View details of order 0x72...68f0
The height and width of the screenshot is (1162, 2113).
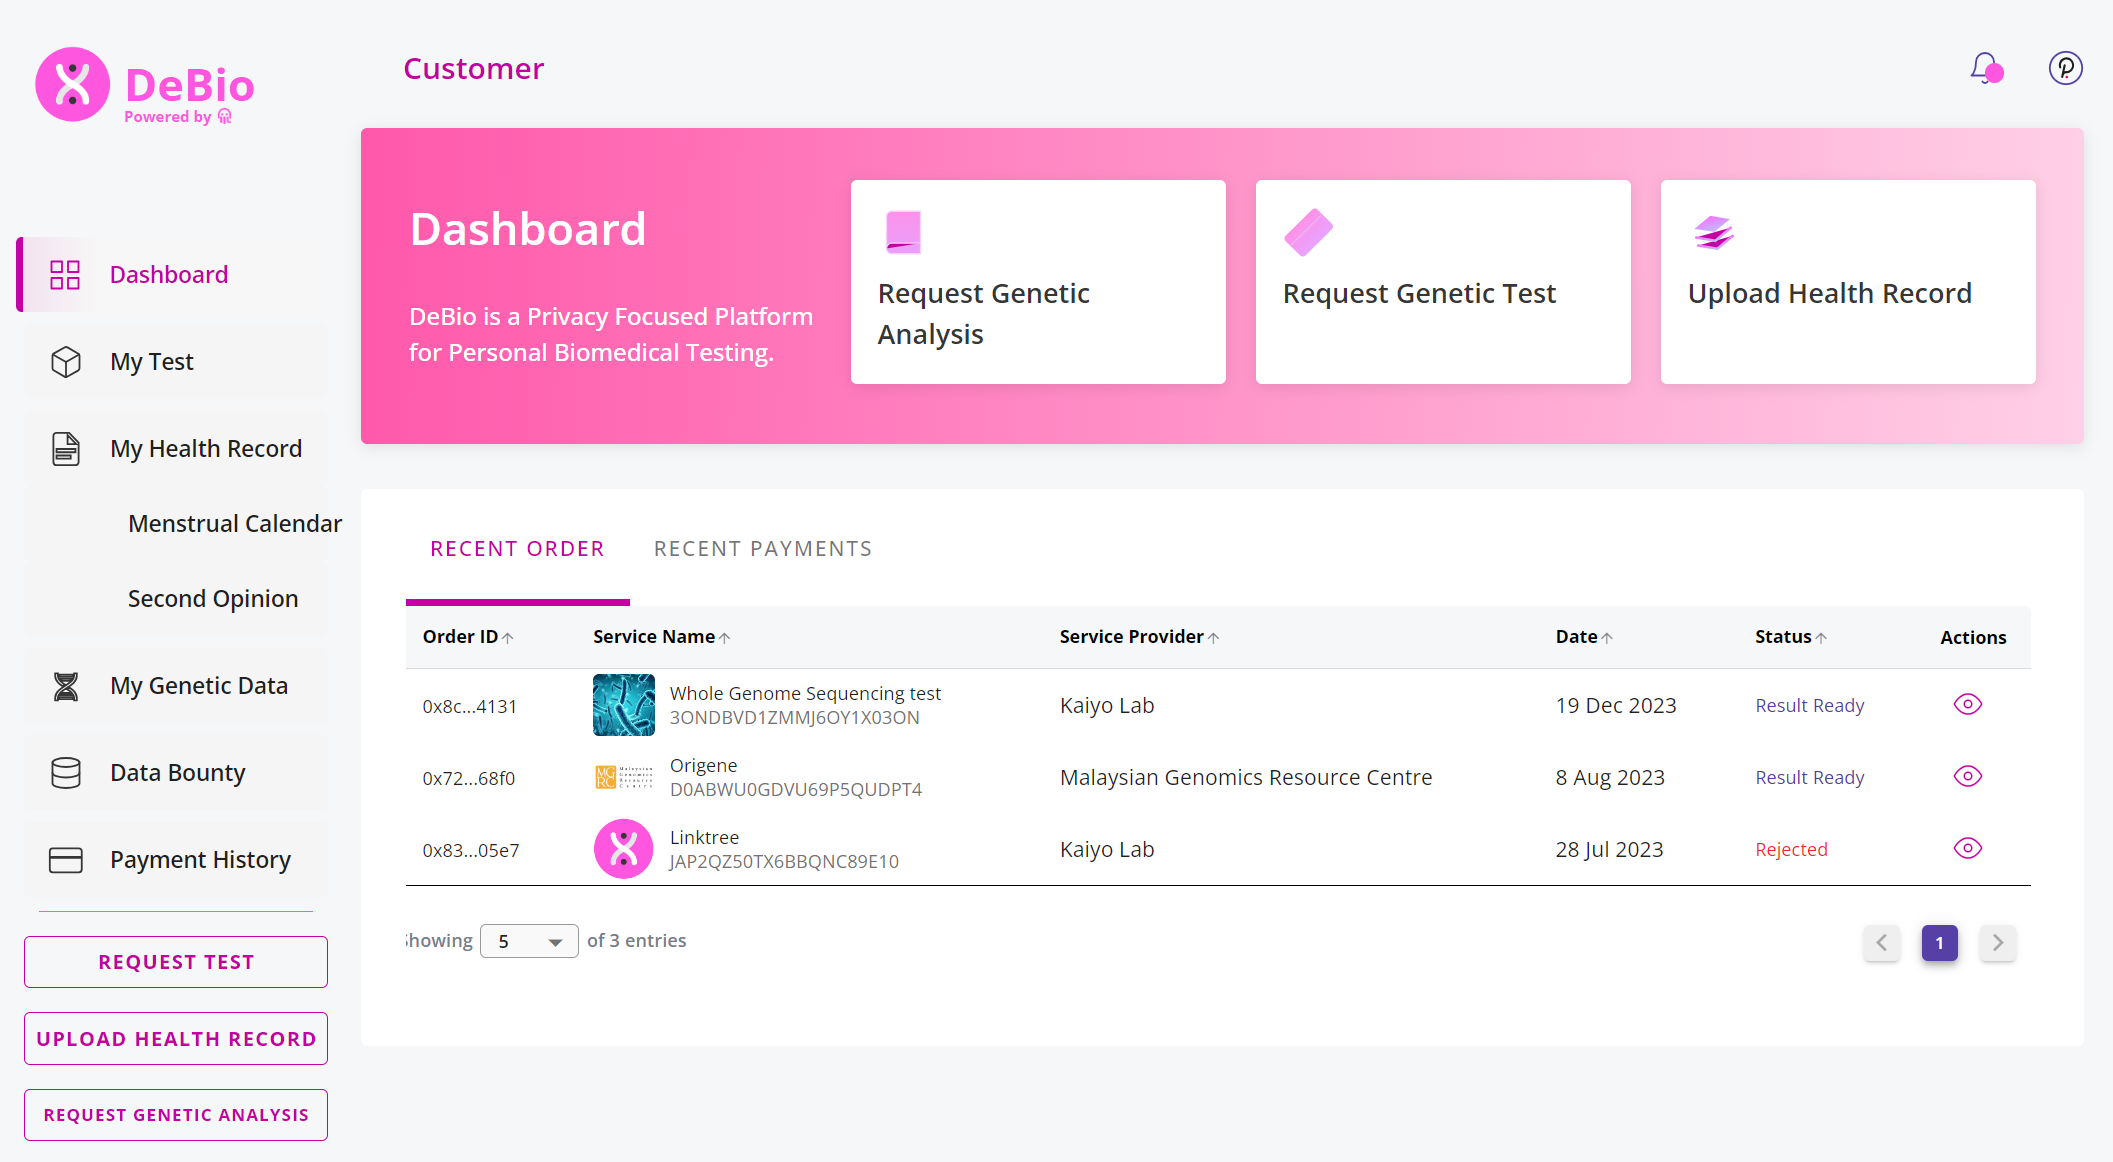(1967, 776)
